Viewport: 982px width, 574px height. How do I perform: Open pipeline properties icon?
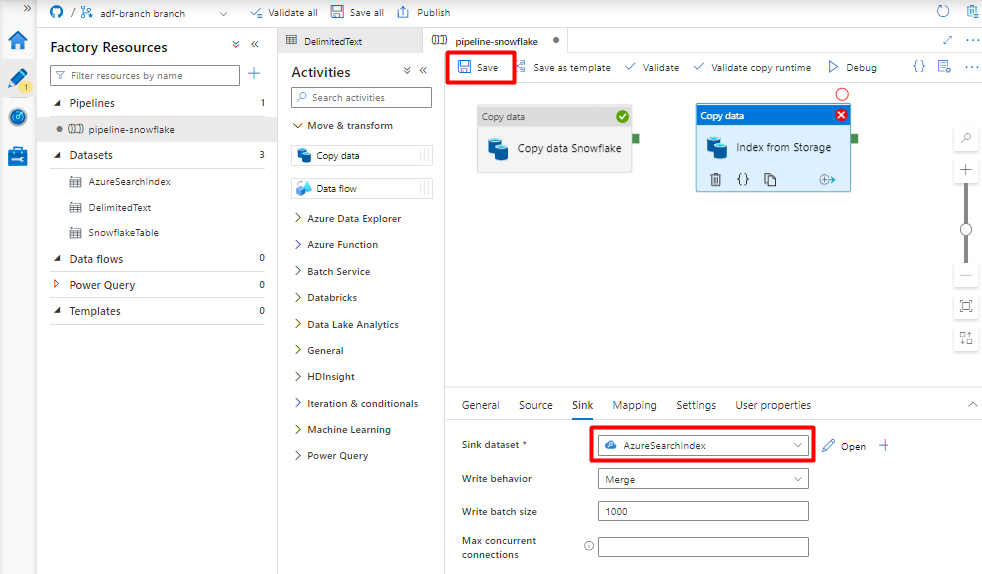tap(944, 66)
